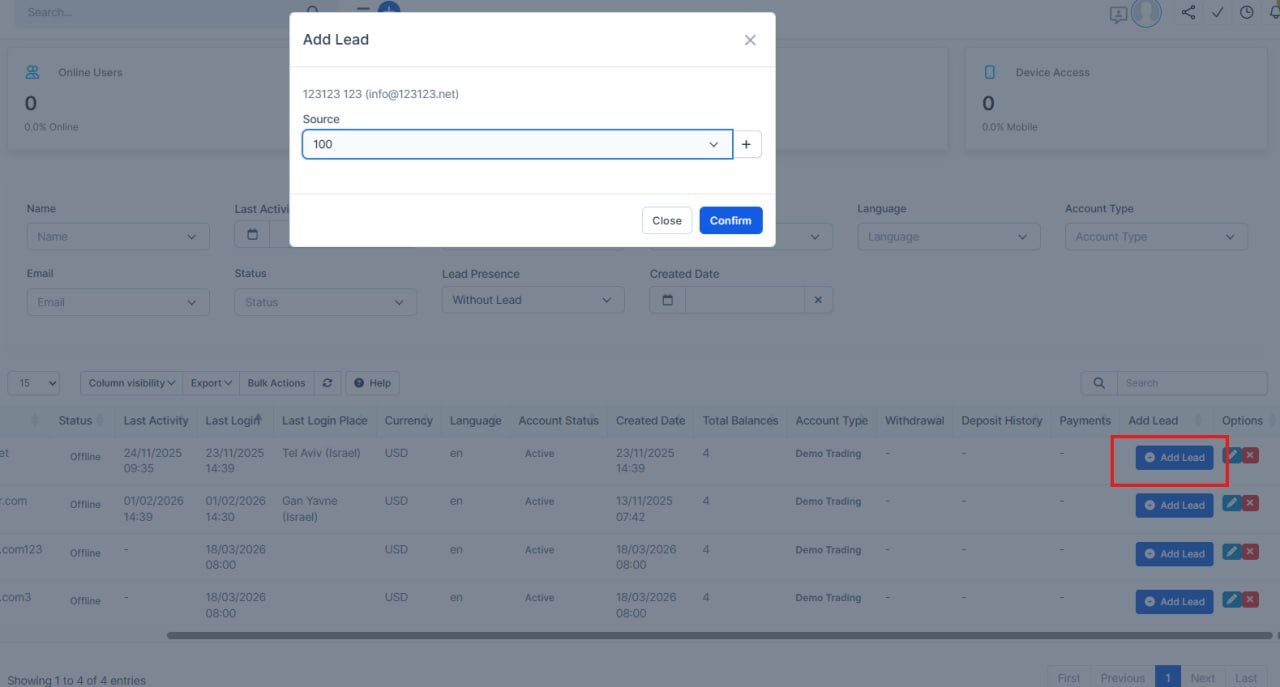
Task: Click the edit pencil icon in first row
Action: (1232, 455)
